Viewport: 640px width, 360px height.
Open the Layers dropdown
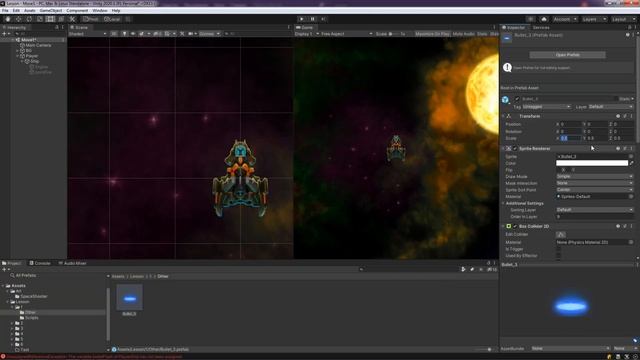click(x=594, y=19)
